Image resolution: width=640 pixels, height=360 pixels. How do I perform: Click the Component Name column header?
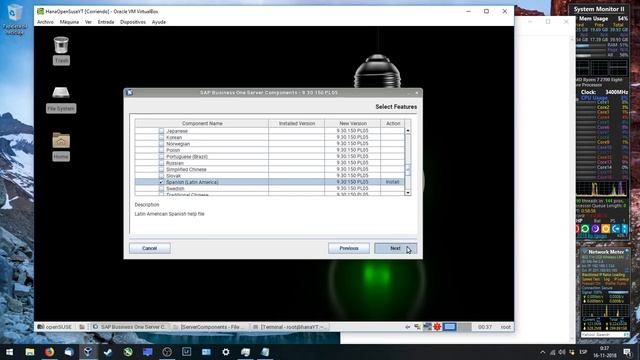click(x=202, y=123)
